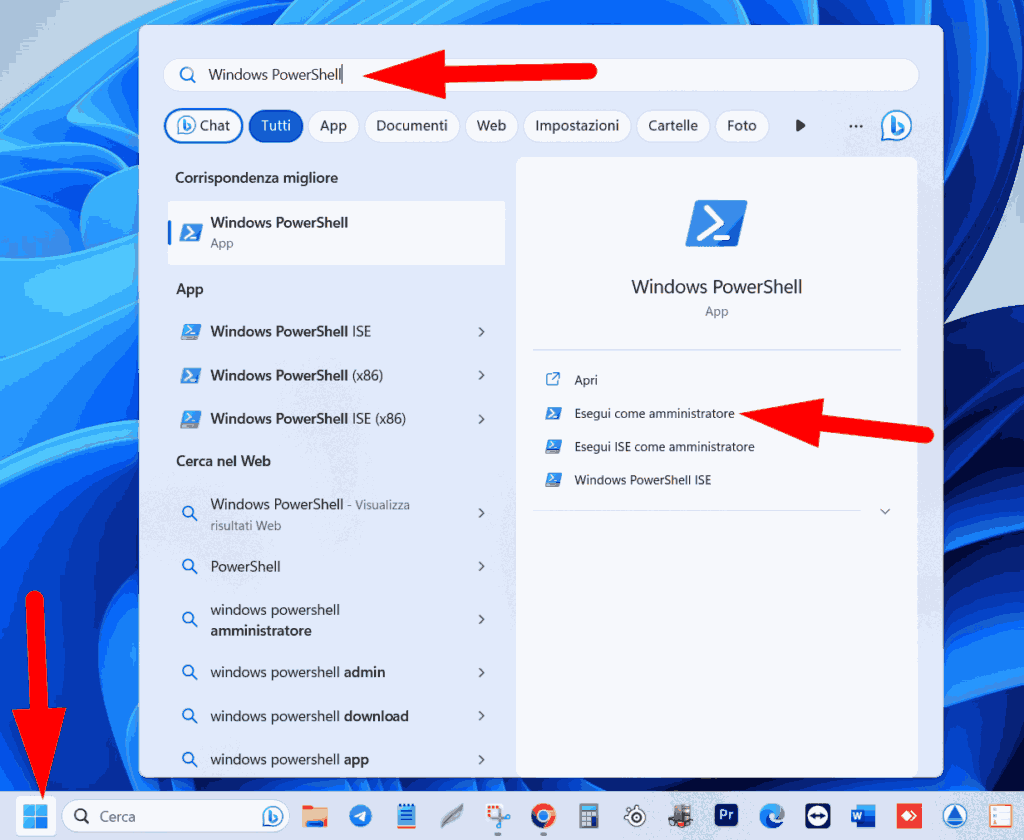
Task: Click the Apri open-external icon
Action: tap(552, 380)
